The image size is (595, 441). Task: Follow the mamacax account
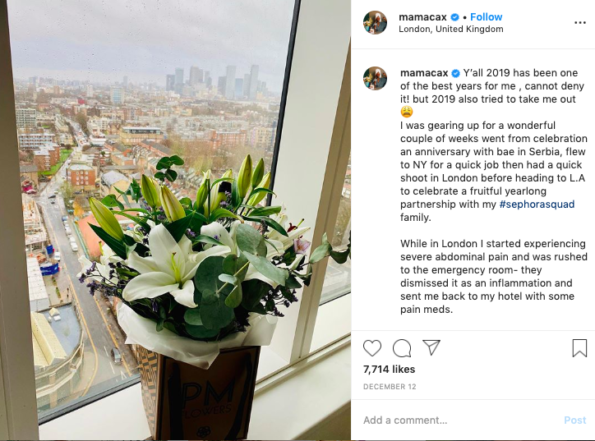(486, 17)
